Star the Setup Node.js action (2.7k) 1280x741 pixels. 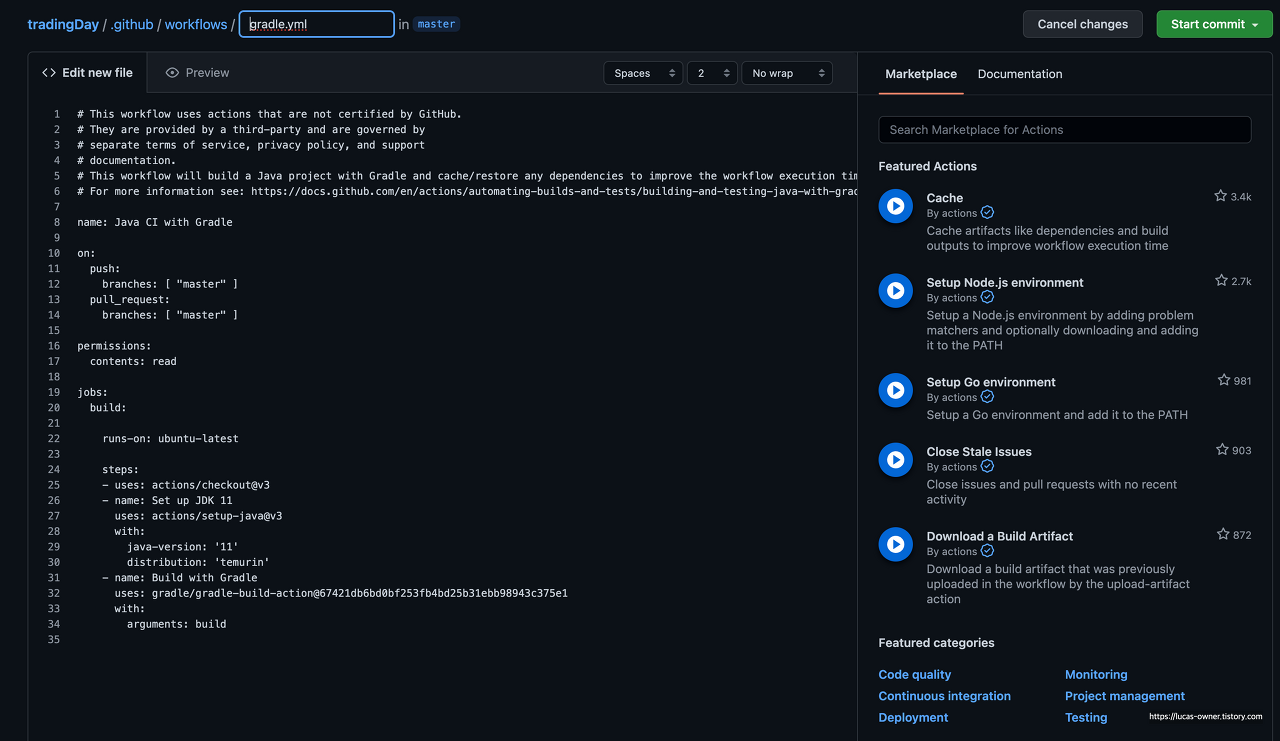pos(1221,281)
